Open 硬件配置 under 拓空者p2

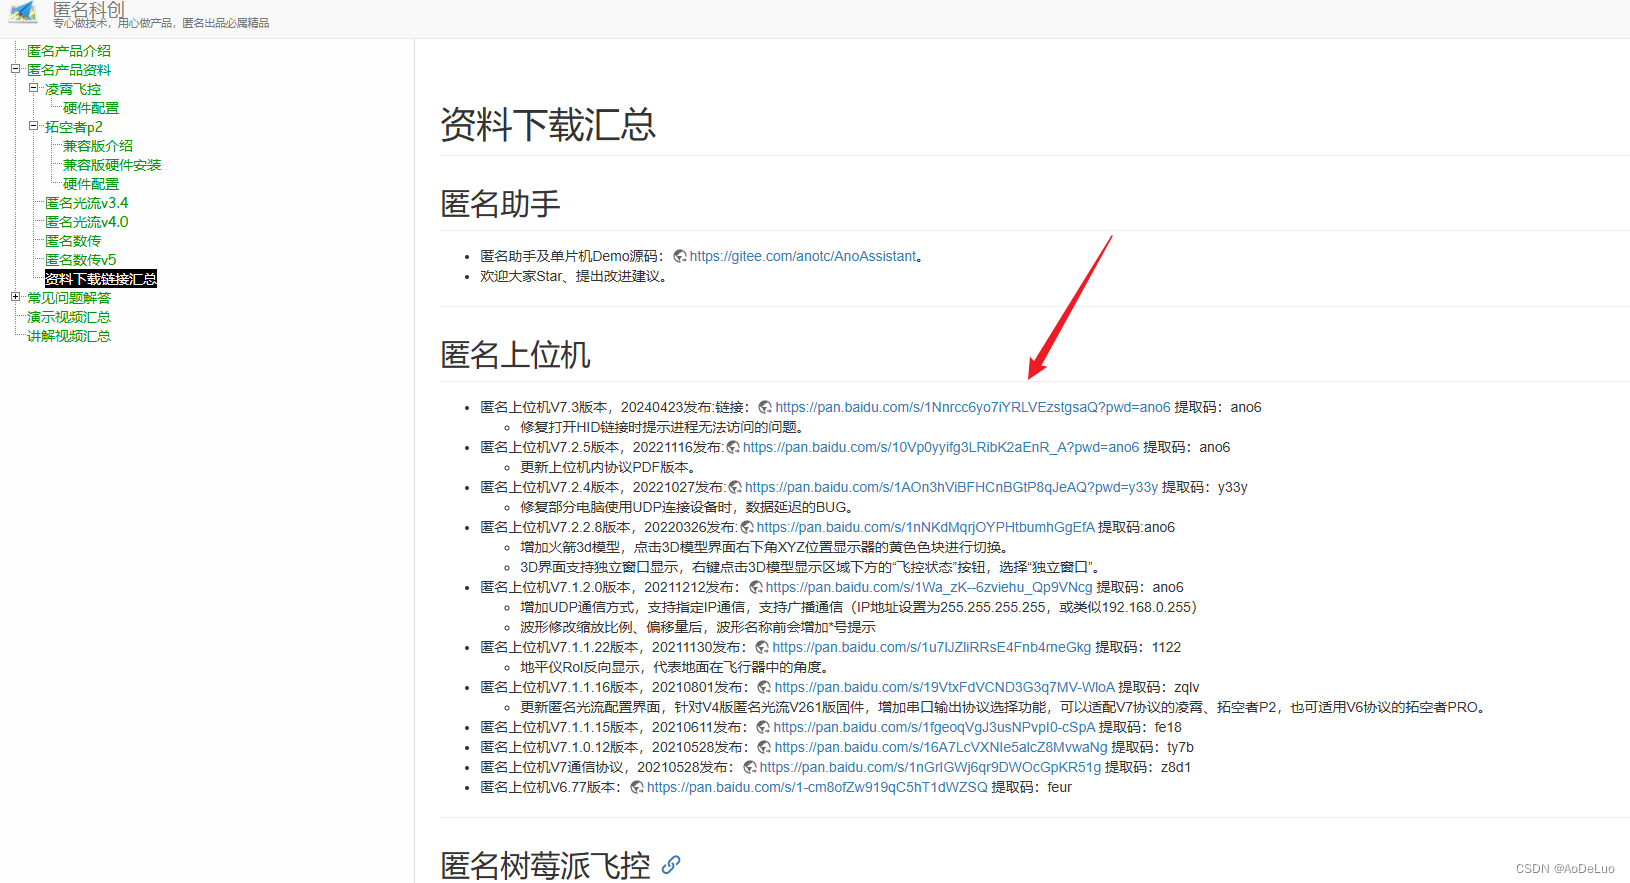91,184
